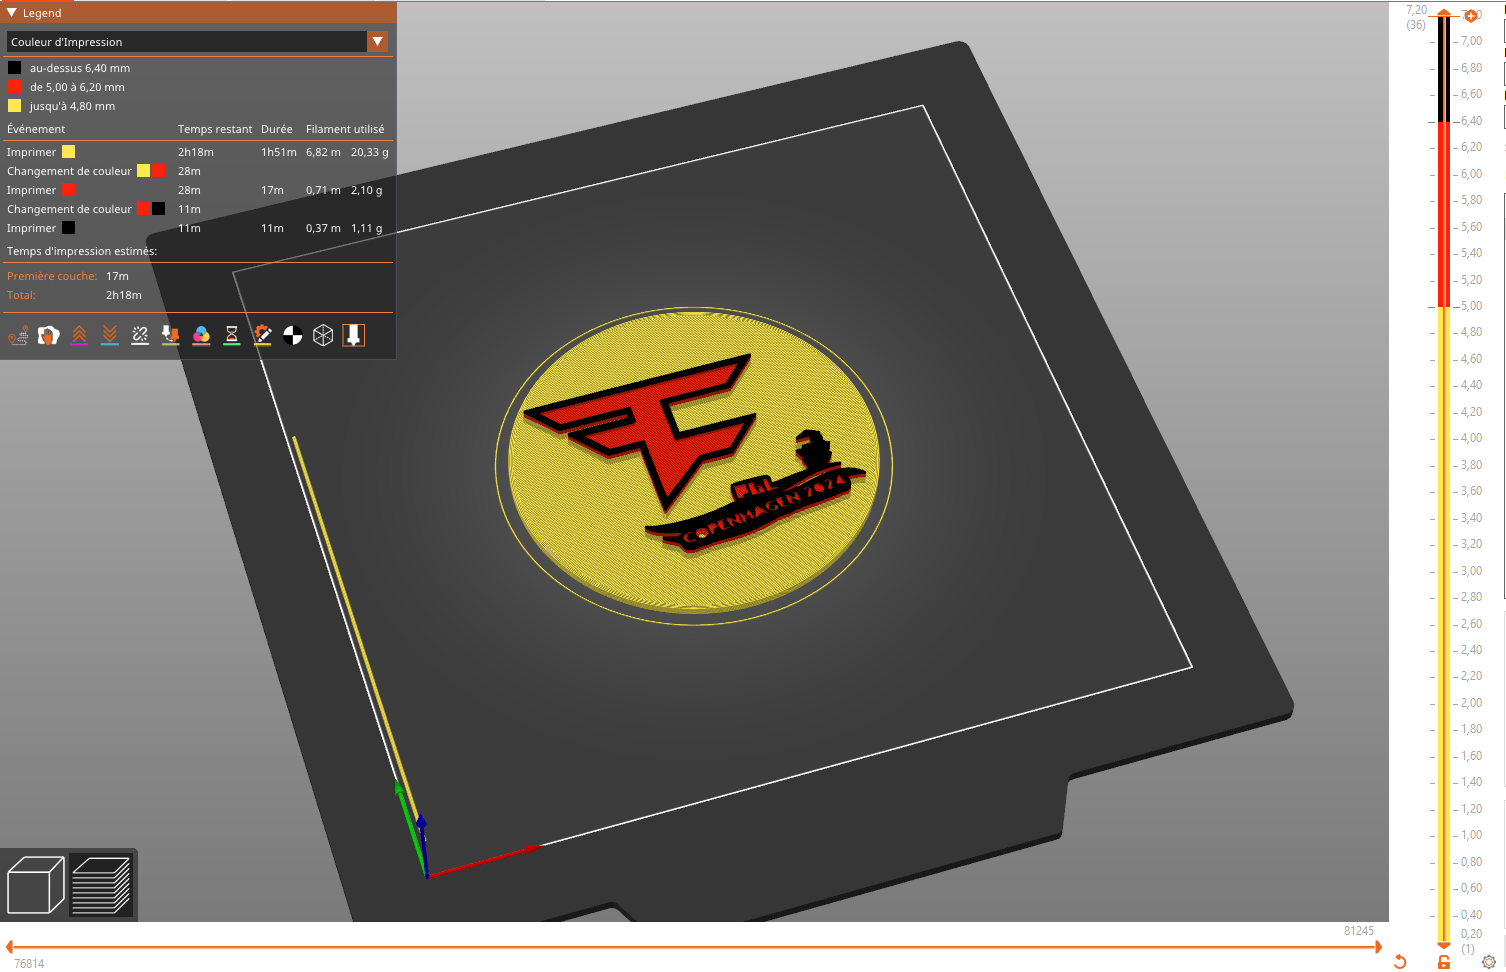This screenshot has width=1506, height=972.
Task: Switch to 3D editor view cube
Action: (36, 885)
